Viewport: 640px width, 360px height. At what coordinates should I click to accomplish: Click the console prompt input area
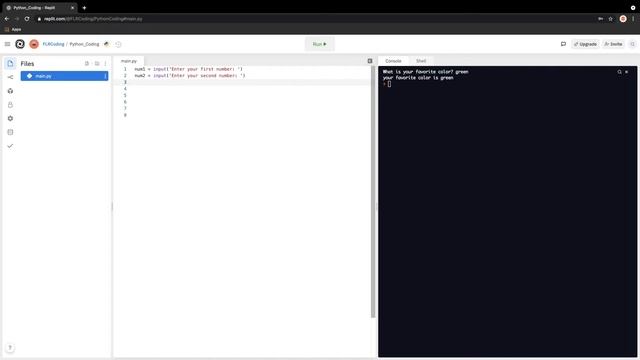click(389, 84)
